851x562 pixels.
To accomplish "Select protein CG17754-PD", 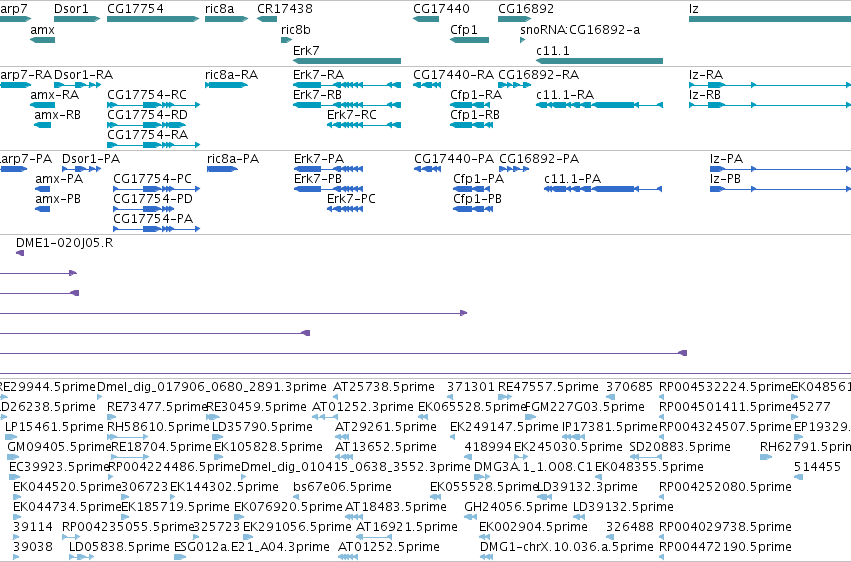I will [143, 209].
